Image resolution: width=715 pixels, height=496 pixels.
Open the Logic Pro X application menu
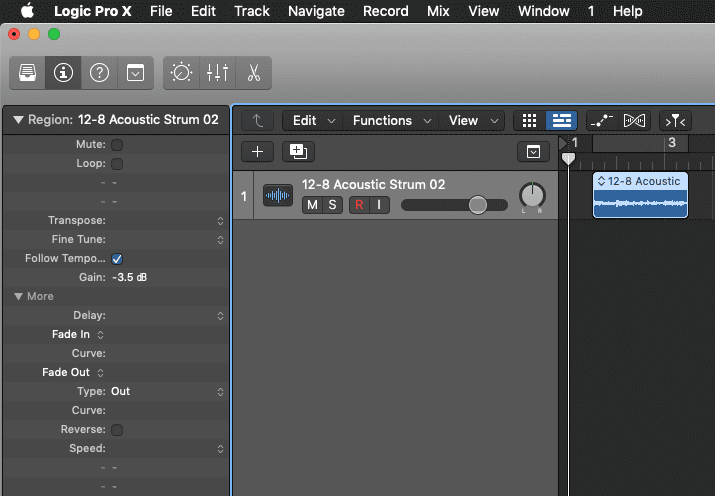tap(93, 11)
